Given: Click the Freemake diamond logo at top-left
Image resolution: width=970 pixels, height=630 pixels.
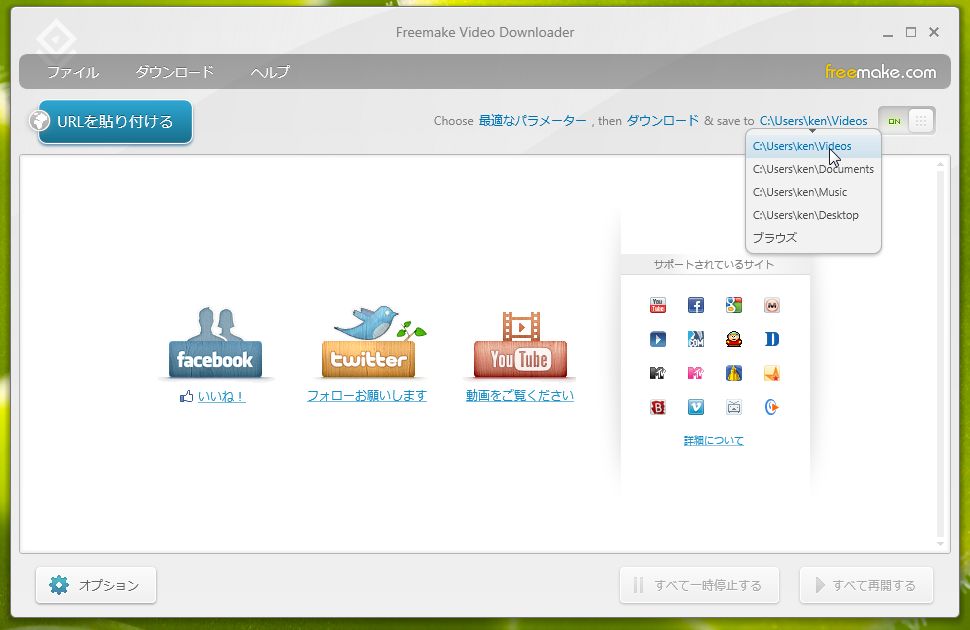Looking at the screenshot, I should tap(56, 38).
